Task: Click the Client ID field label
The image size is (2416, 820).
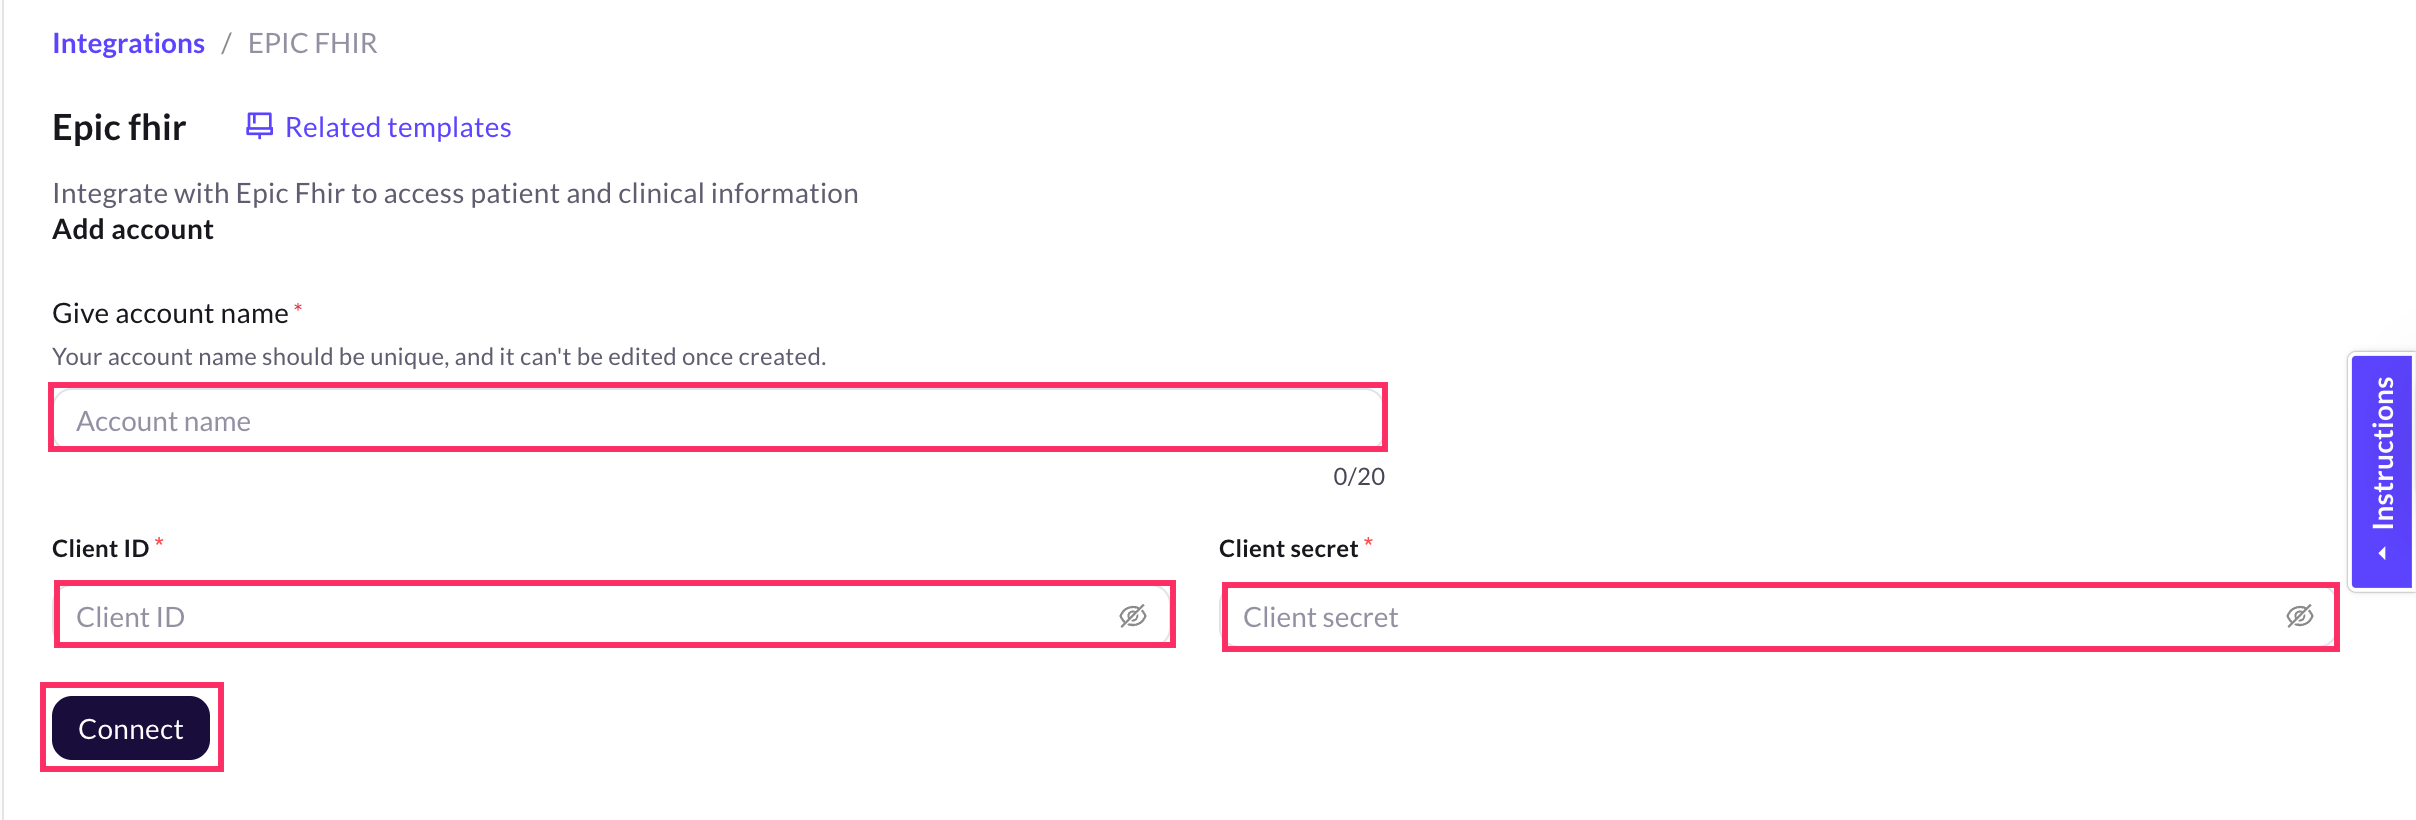Action: [100, 549]
